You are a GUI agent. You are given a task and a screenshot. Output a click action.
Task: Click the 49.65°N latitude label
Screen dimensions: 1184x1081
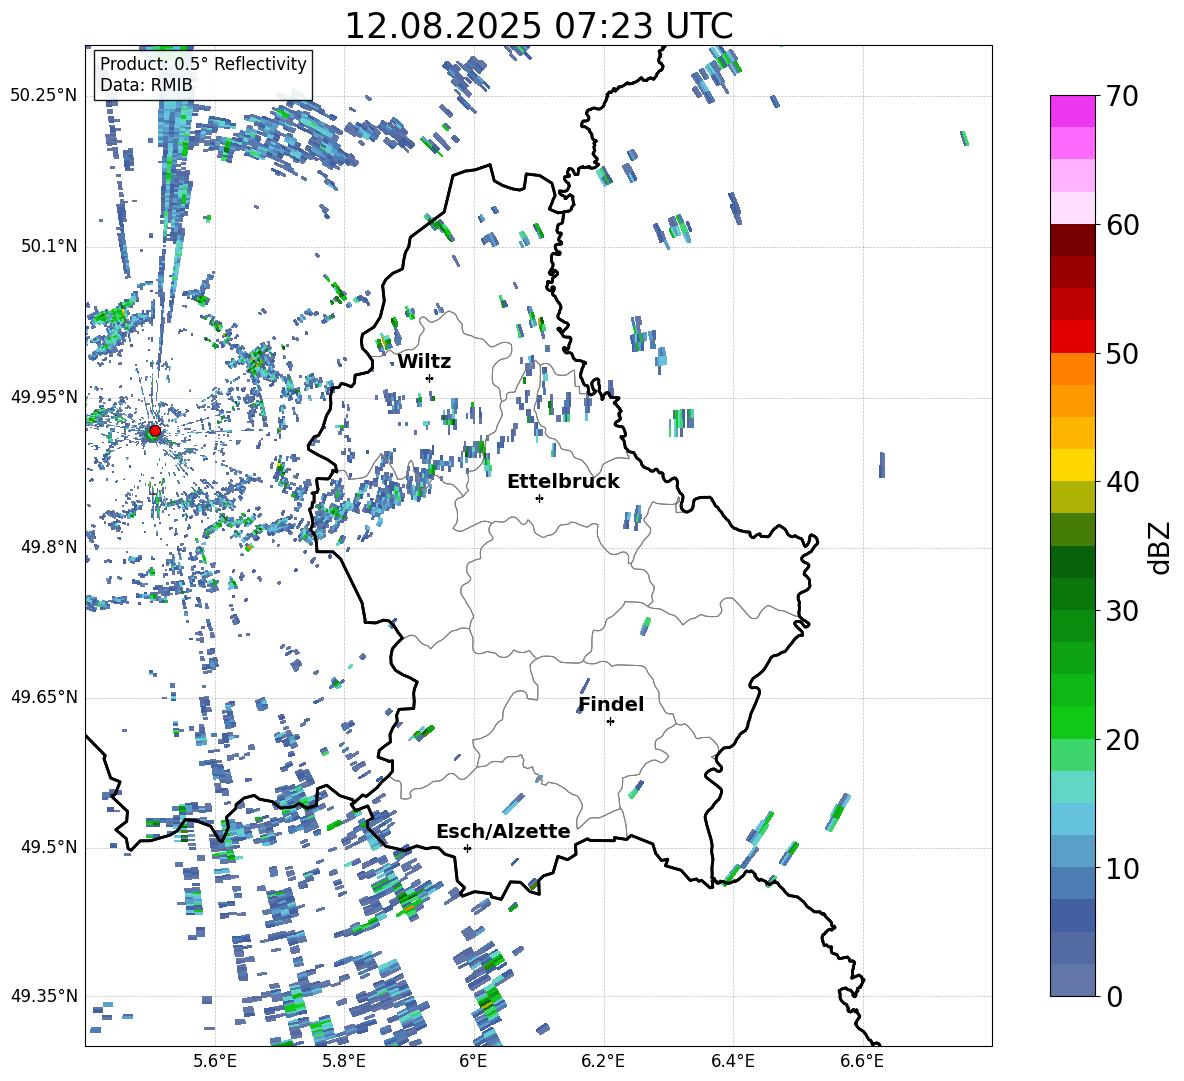click(44, 697)
